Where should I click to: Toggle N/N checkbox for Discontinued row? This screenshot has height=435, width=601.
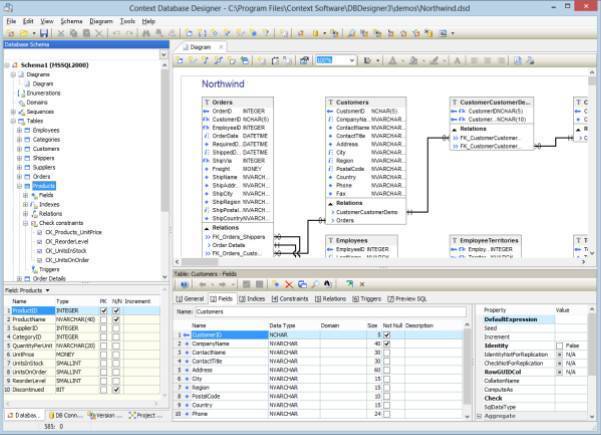[116, 389]
